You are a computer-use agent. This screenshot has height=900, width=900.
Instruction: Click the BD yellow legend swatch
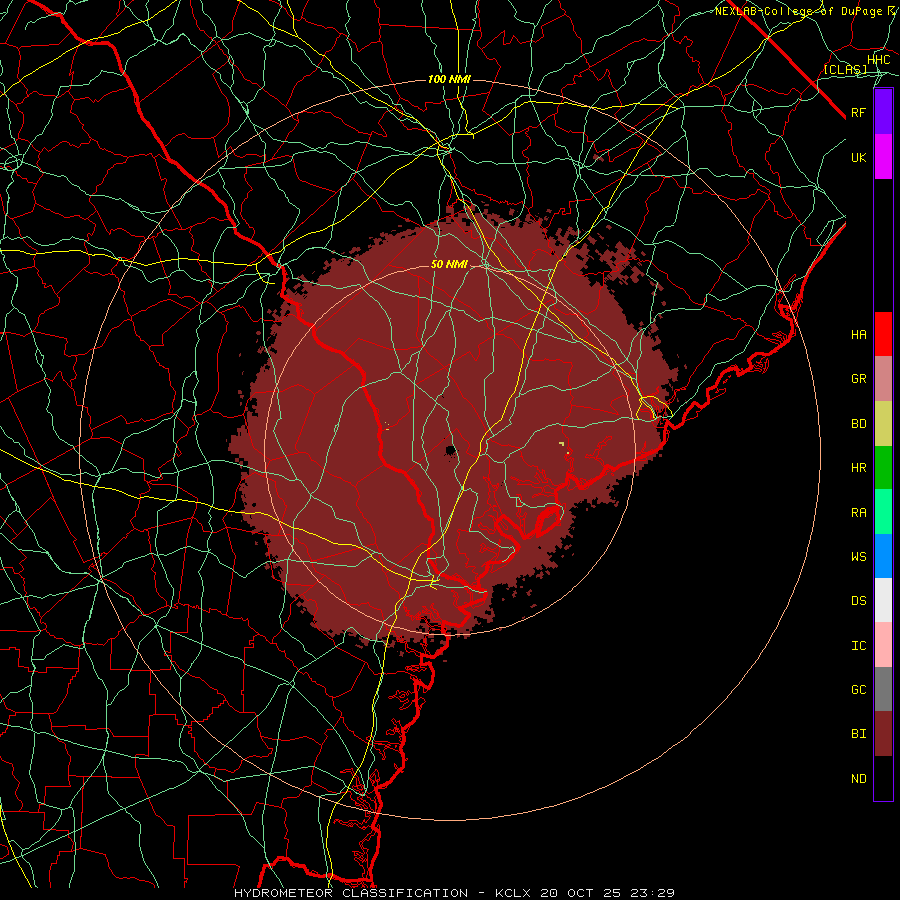tap(883, 424)
